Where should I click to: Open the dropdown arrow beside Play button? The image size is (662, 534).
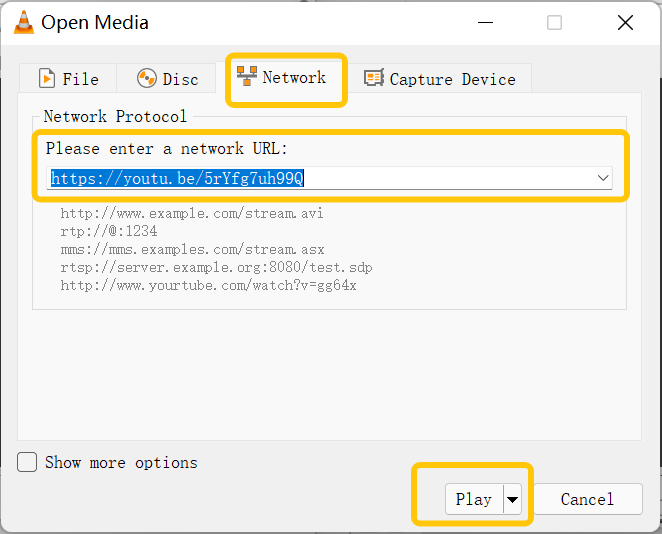coord(513,499)
